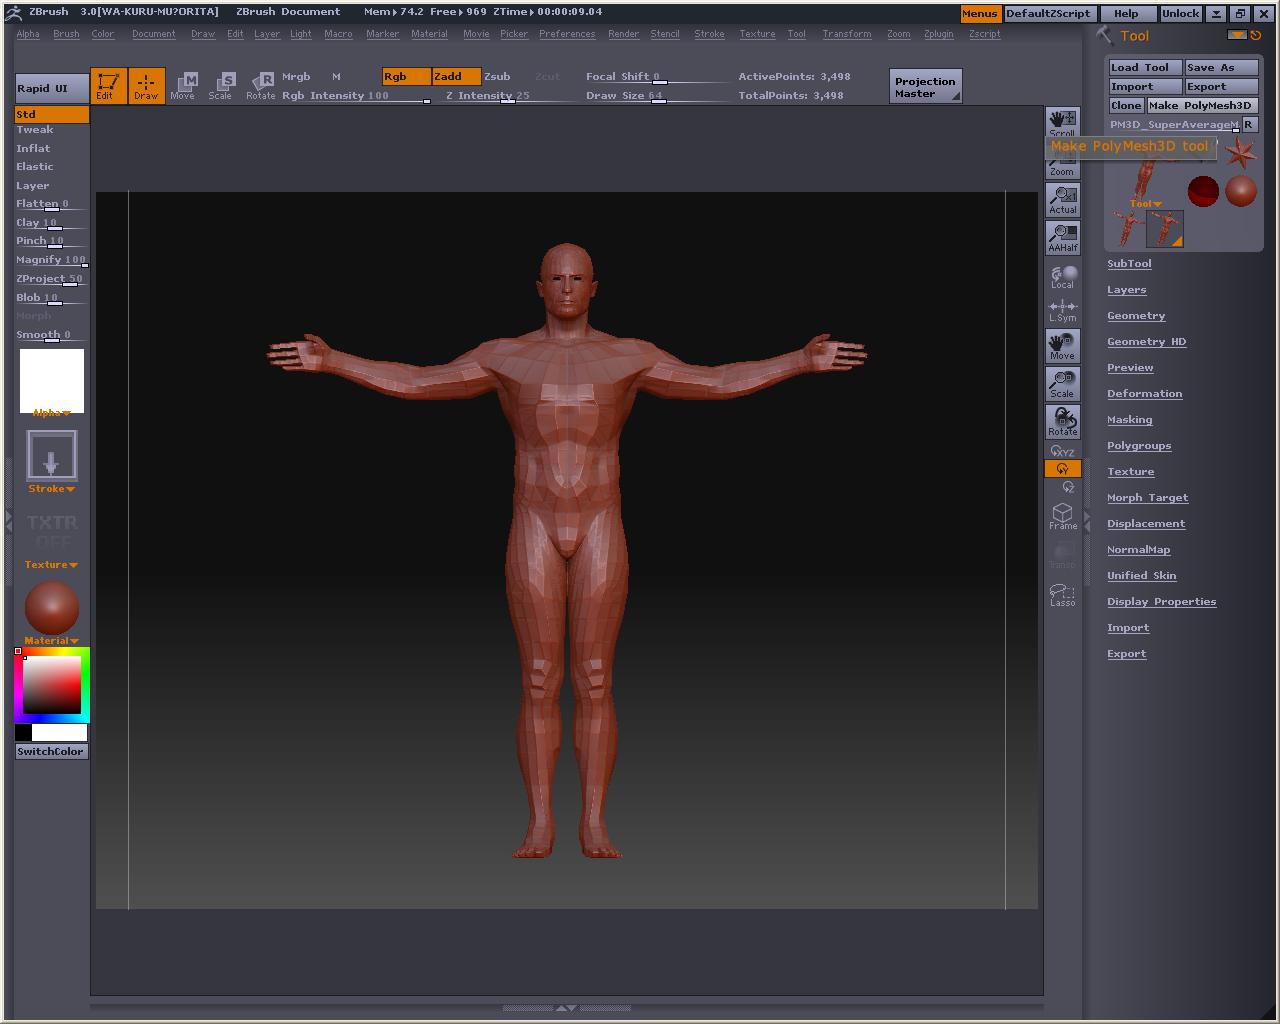The image size is (1280, 1024).
Task: Toggle the Mrgb switch
Action: (296, 76)
